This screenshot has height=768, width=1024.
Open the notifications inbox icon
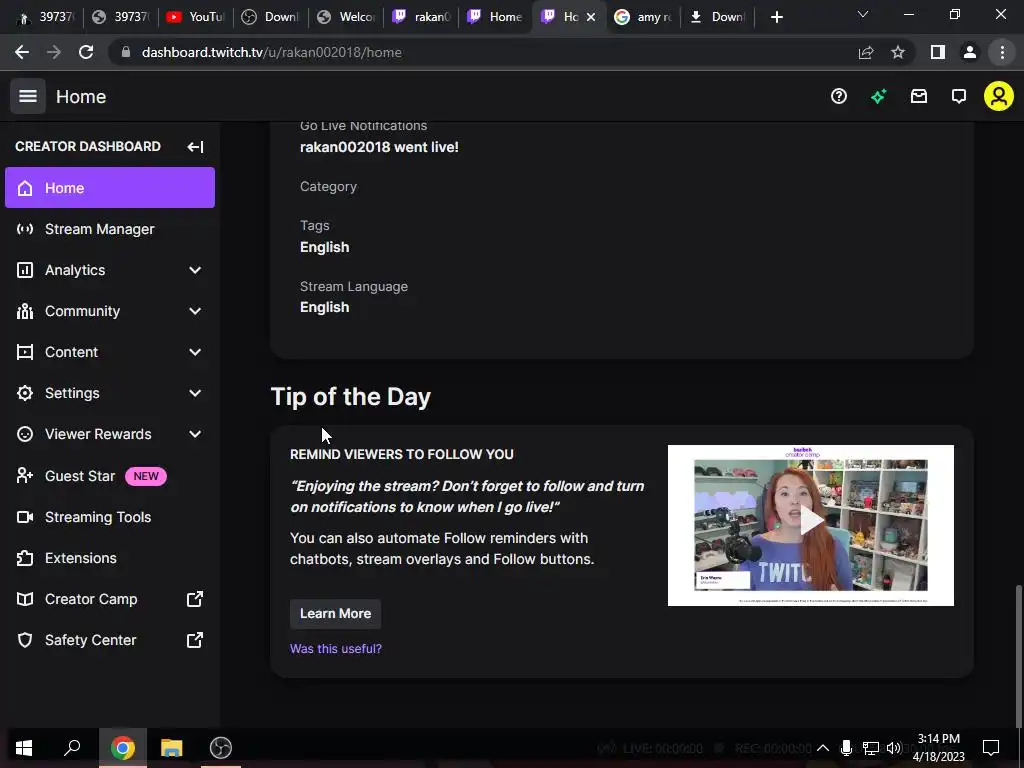tap(919, 97)
